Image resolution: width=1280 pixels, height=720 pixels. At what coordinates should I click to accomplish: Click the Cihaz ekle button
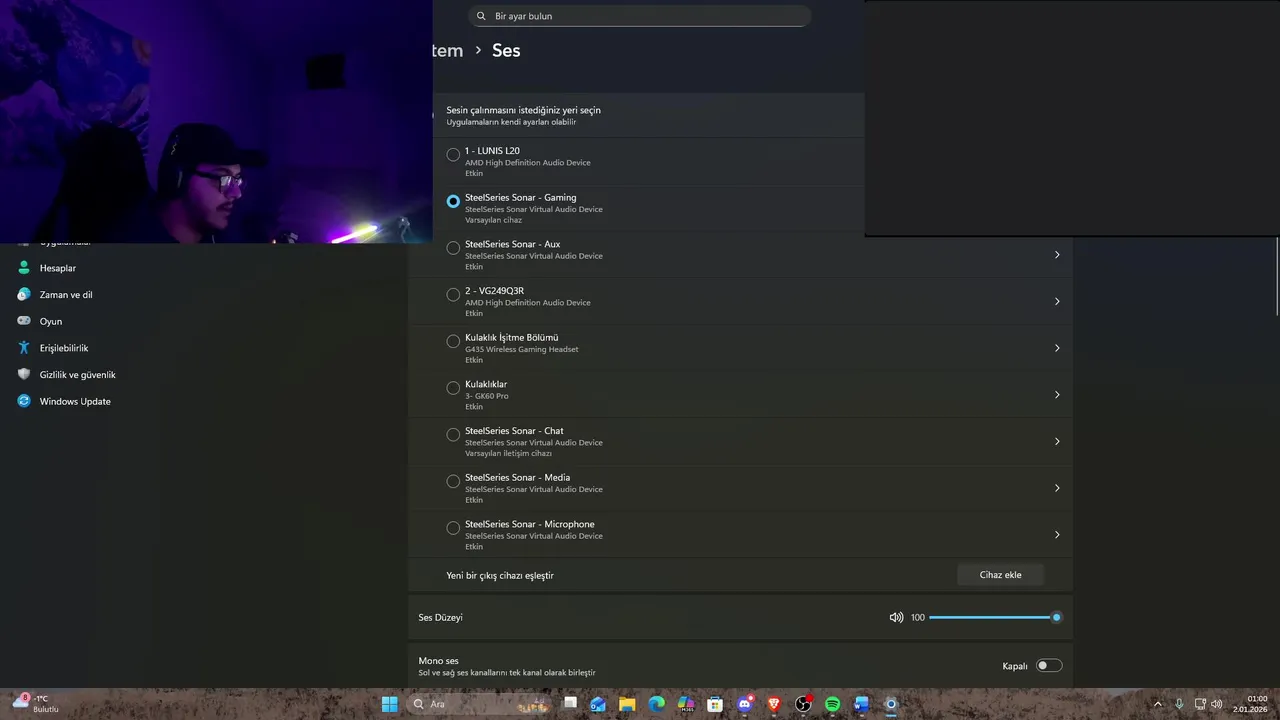point(1000,575)
